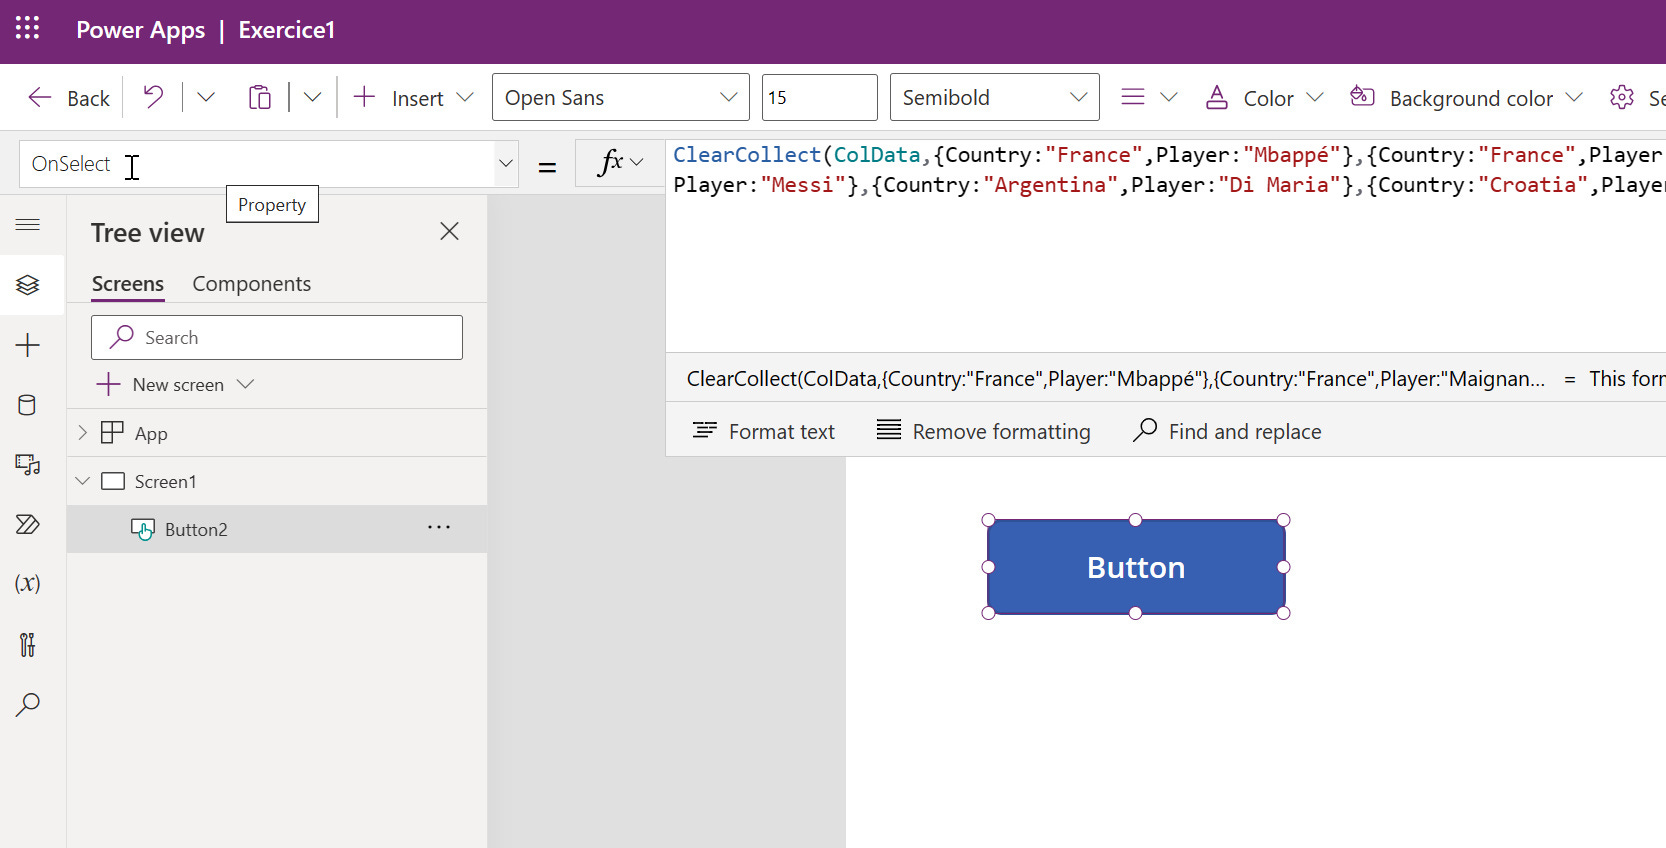Go Back using the arrow button
Viewport: 1666px width, 848px height.
[x=68, y=98]
